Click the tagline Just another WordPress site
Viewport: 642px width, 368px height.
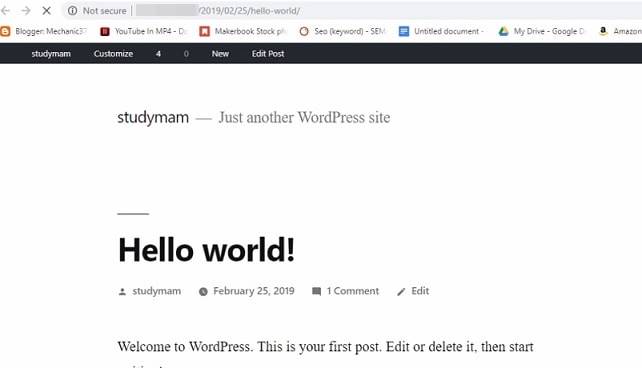click(304, 117)
